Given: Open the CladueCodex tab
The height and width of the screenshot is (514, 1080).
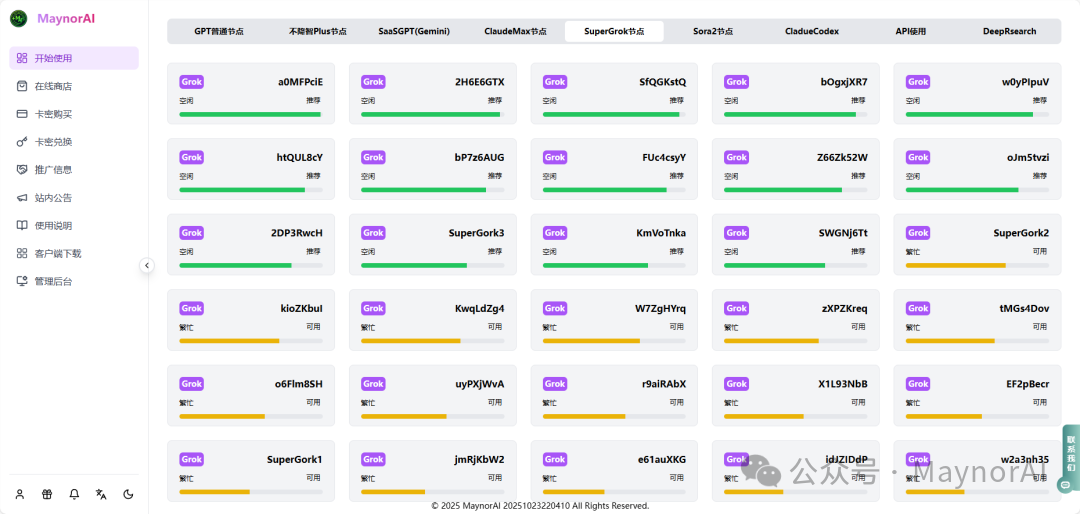Looking at the screenshot, I should 811,32.
